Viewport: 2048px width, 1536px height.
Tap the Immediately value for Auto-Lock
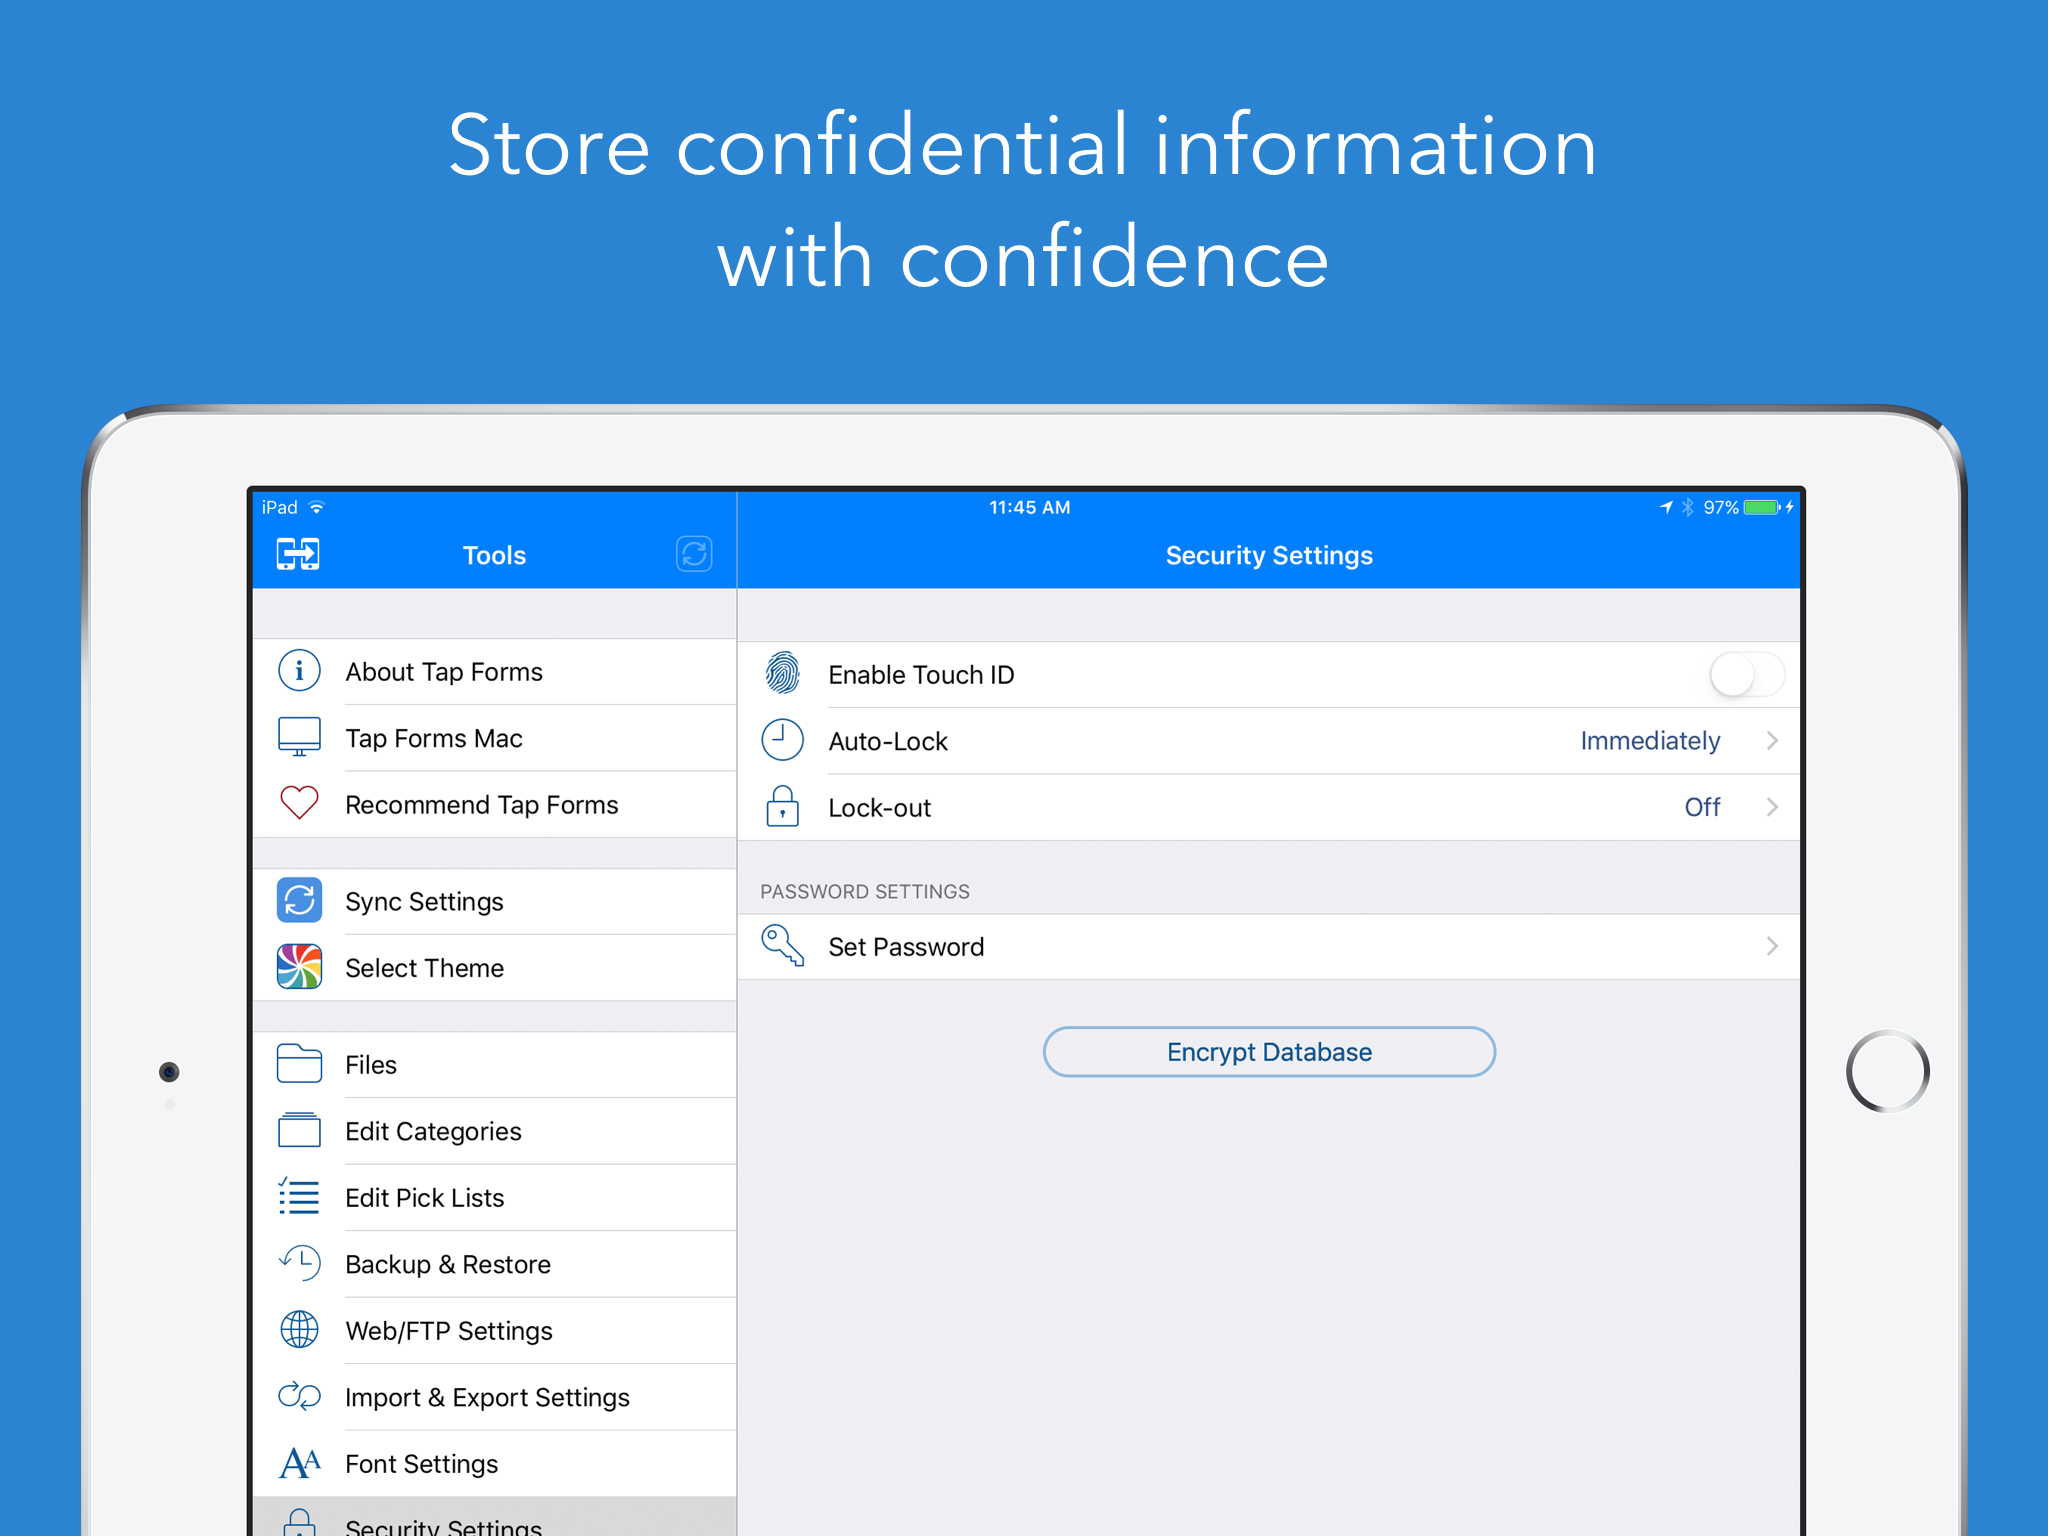coord(1649,741)
